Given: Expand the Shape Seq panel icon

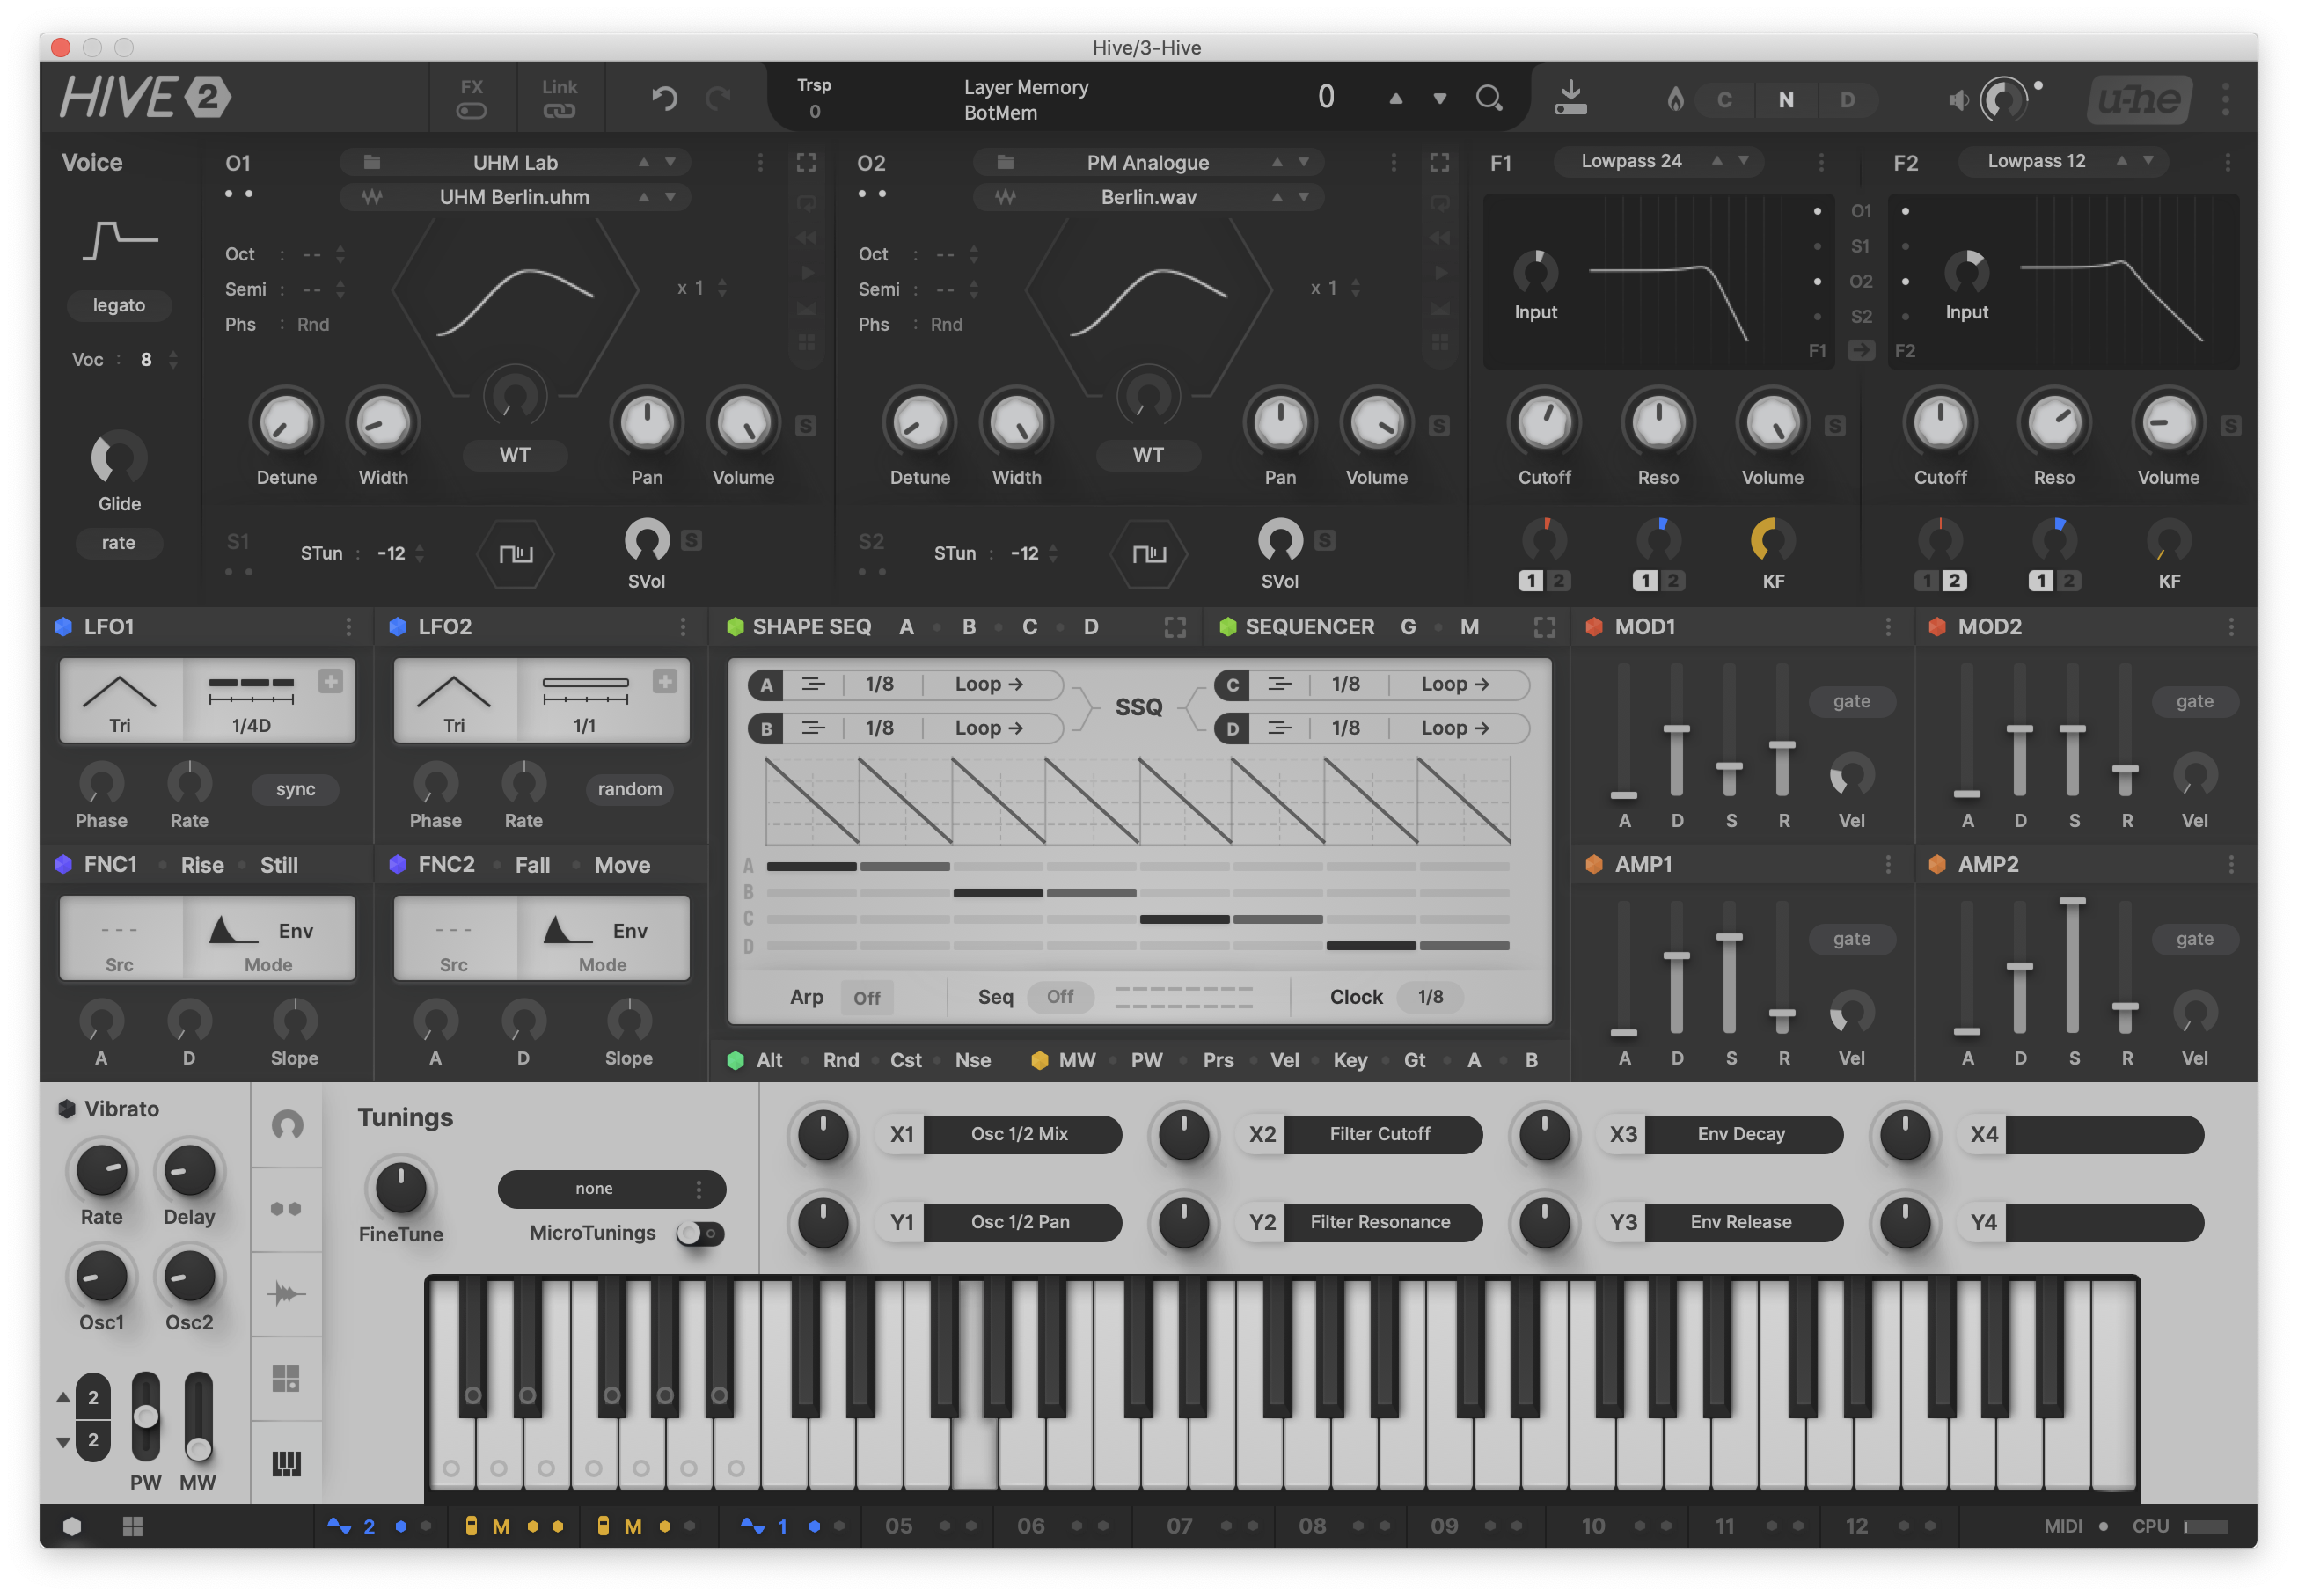Looking at the screenshot, I should point(1175,627).
